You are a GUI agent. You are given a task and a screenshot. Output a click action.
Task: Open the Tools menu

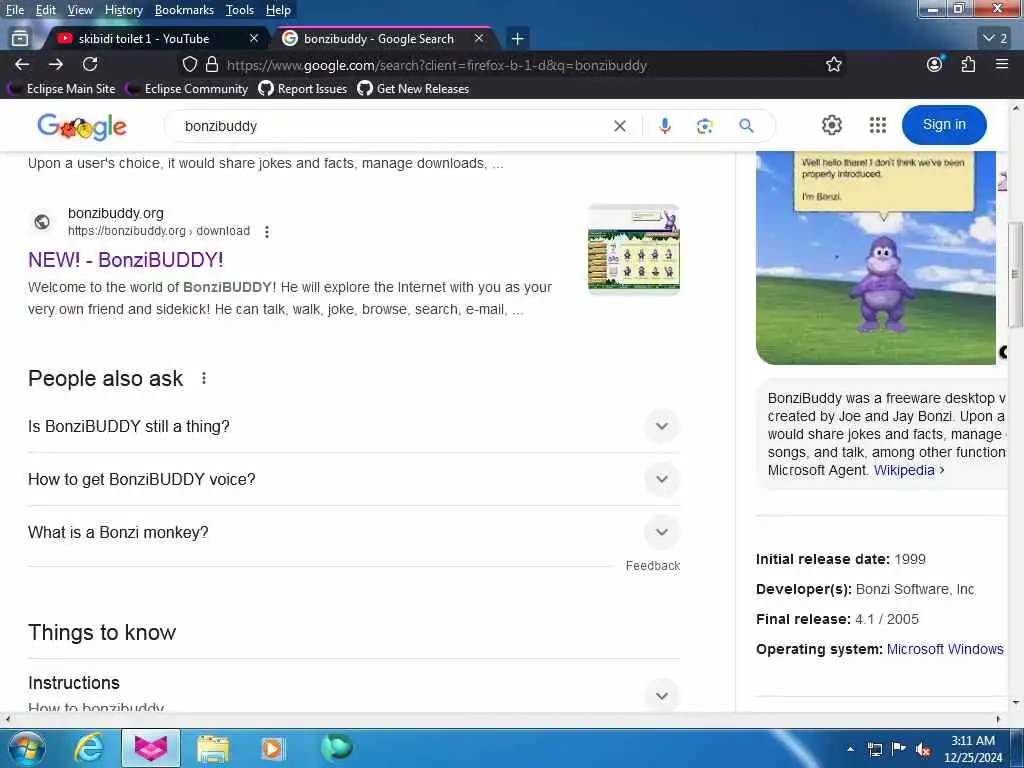pyautogui.click(x=240, y=10)
